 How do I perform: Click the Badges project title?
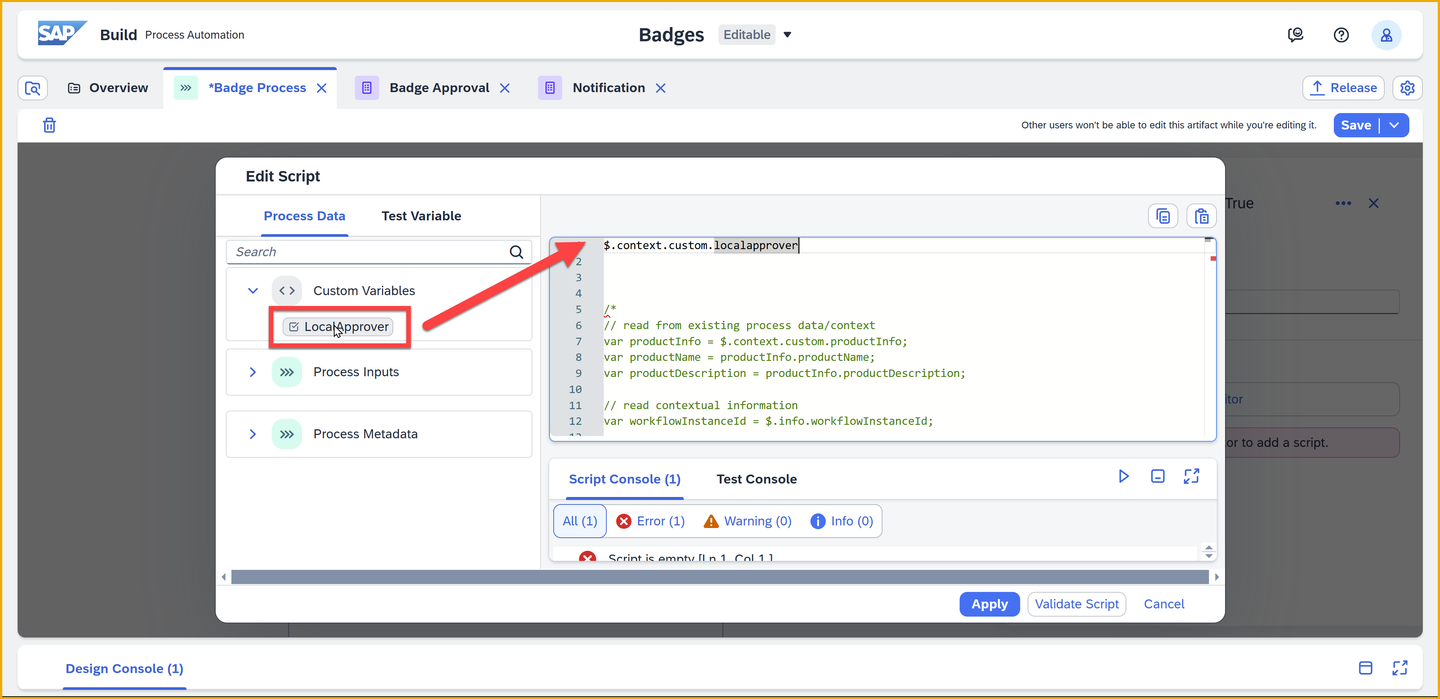(x=671, y=35)
